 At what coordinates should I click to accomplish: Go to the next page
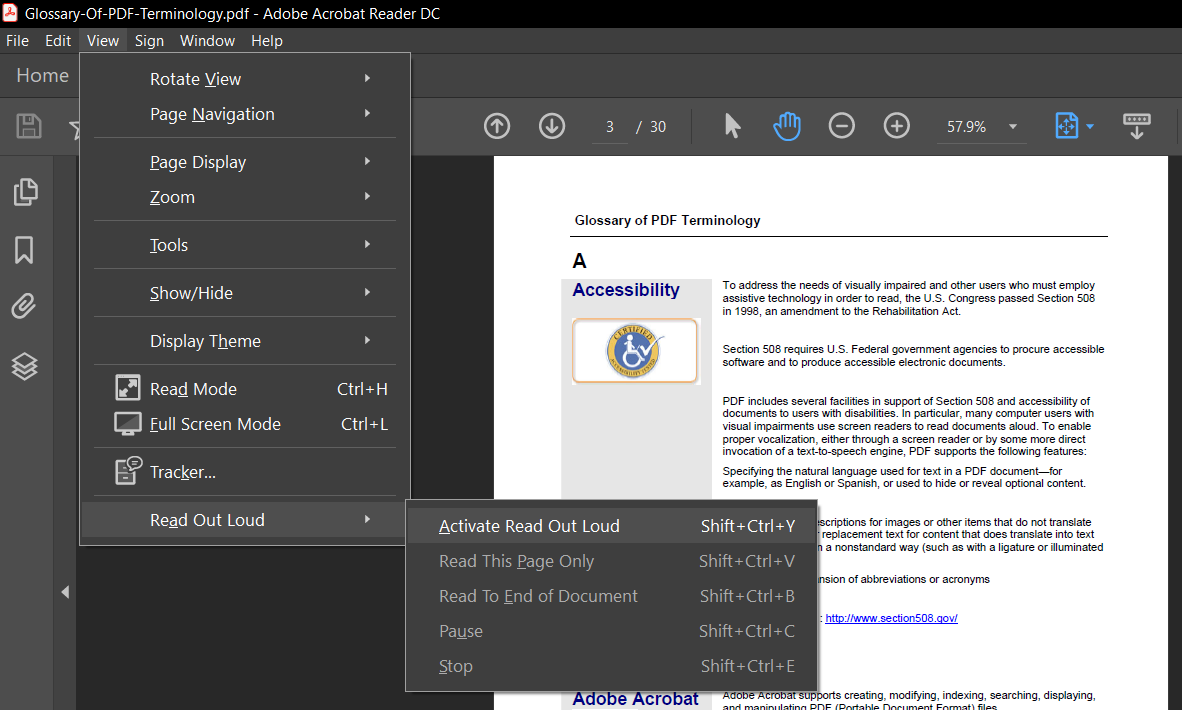[x=551, y=125]
